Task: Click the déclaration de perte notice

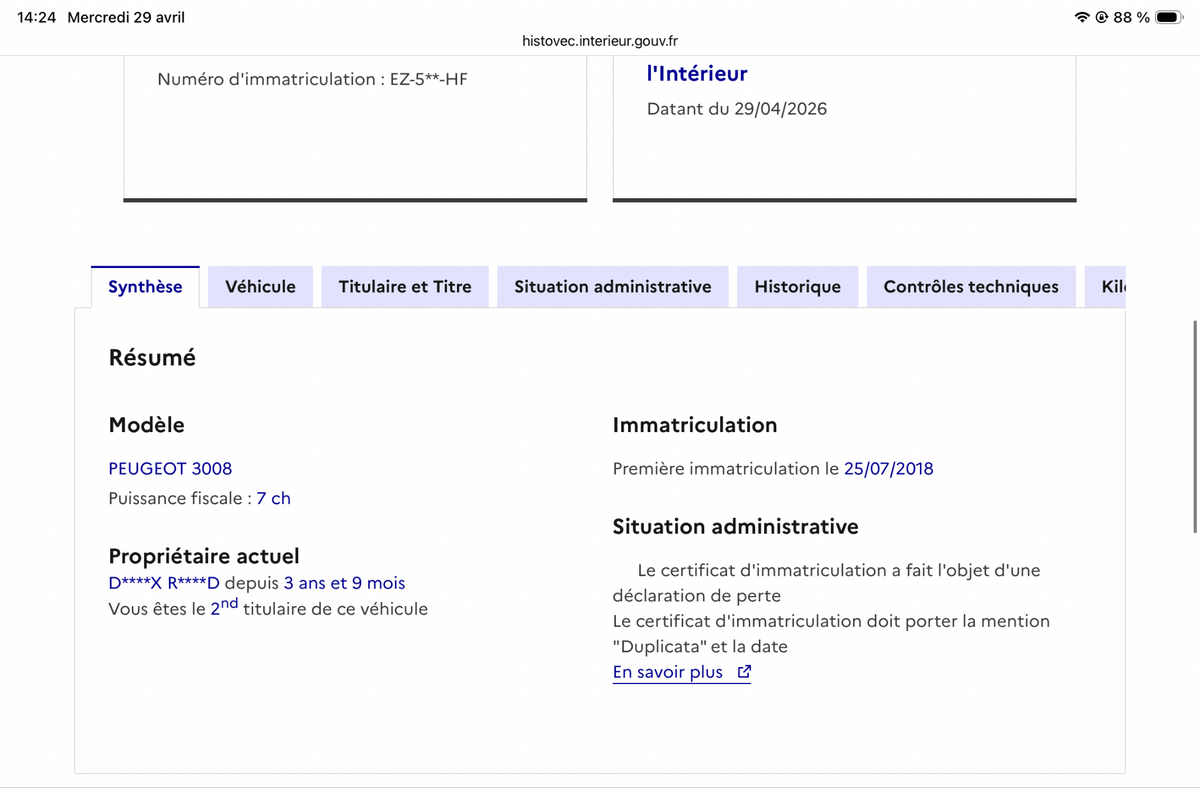Action: tap(827, 583)
